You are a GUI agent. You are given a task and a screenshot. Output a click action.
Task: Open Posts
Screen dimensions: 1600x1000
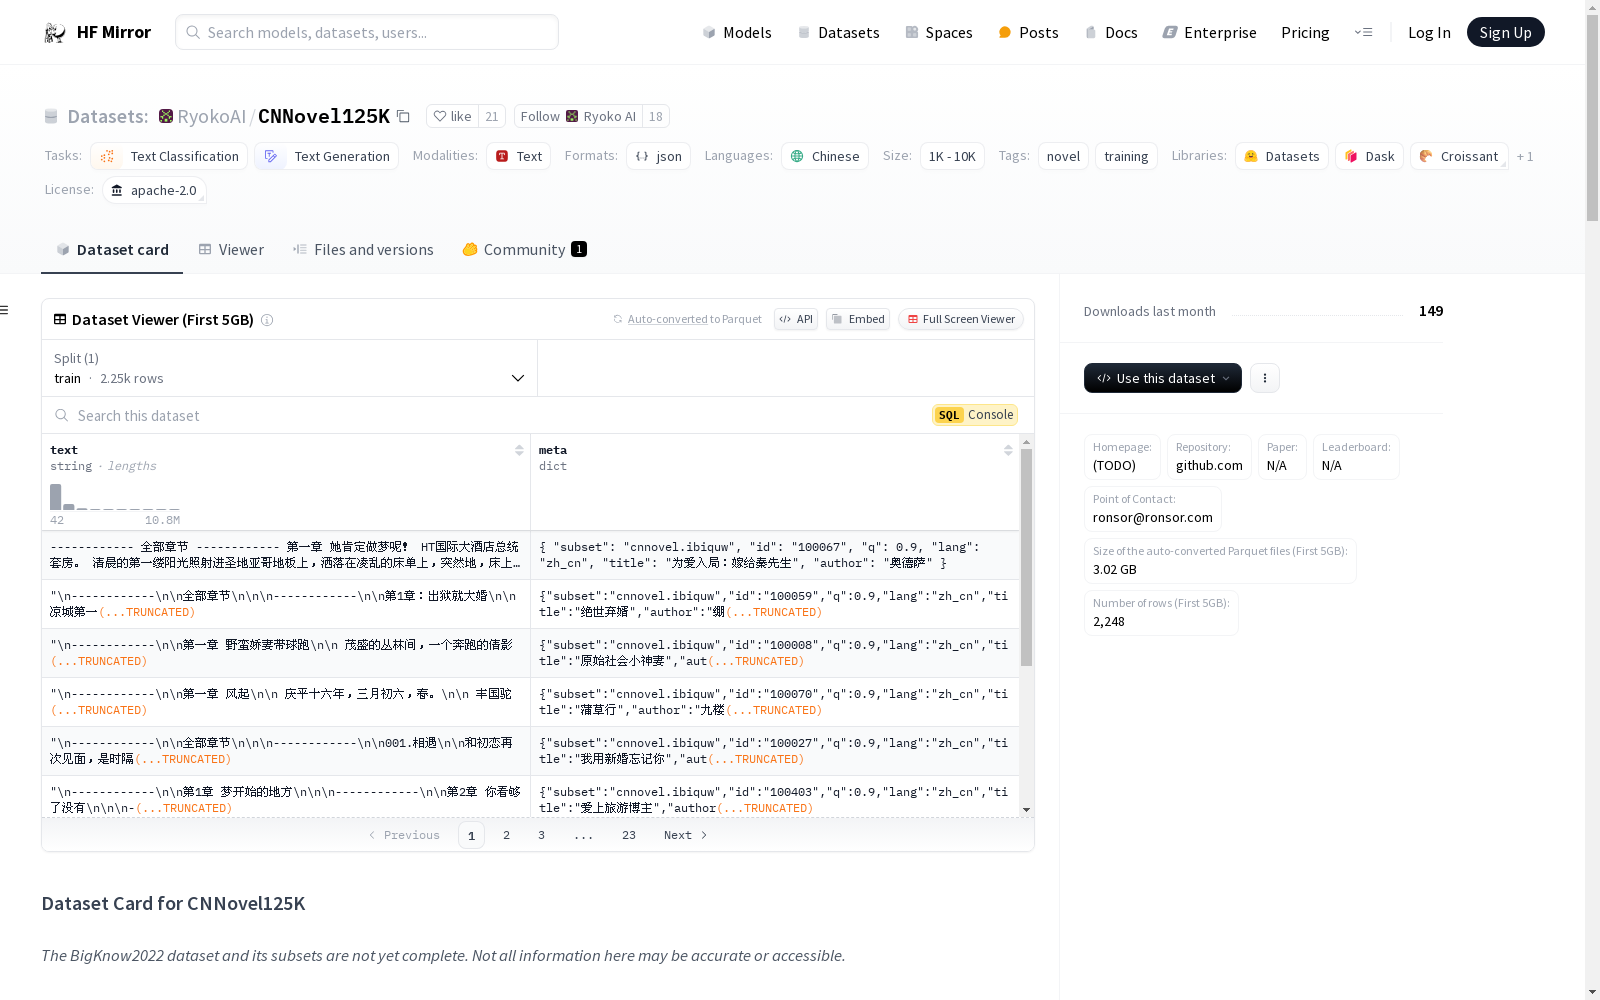tap(1028, 32)
